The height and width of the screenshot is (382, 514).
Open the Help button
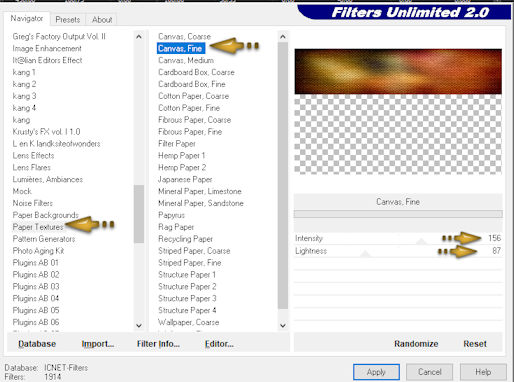[483, 372]
